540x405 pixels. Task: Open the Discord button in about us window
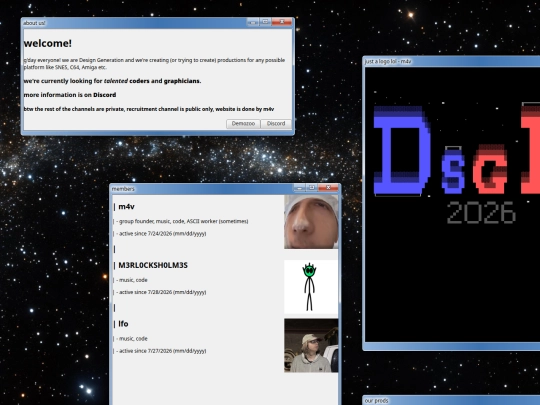[x=276, y=124]
